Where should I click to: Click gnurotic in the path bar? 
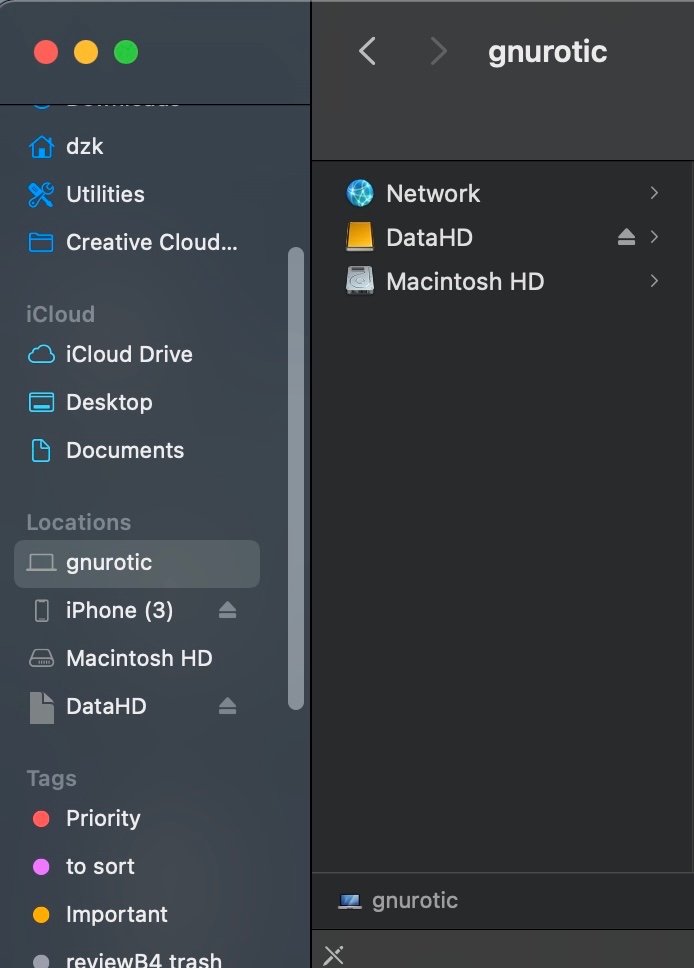(414, 900)
